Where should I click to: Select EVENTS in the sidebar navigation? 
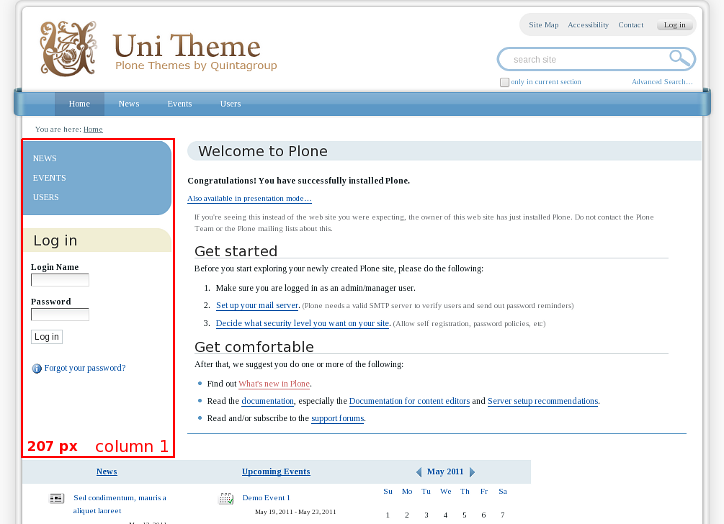point(49,178)
